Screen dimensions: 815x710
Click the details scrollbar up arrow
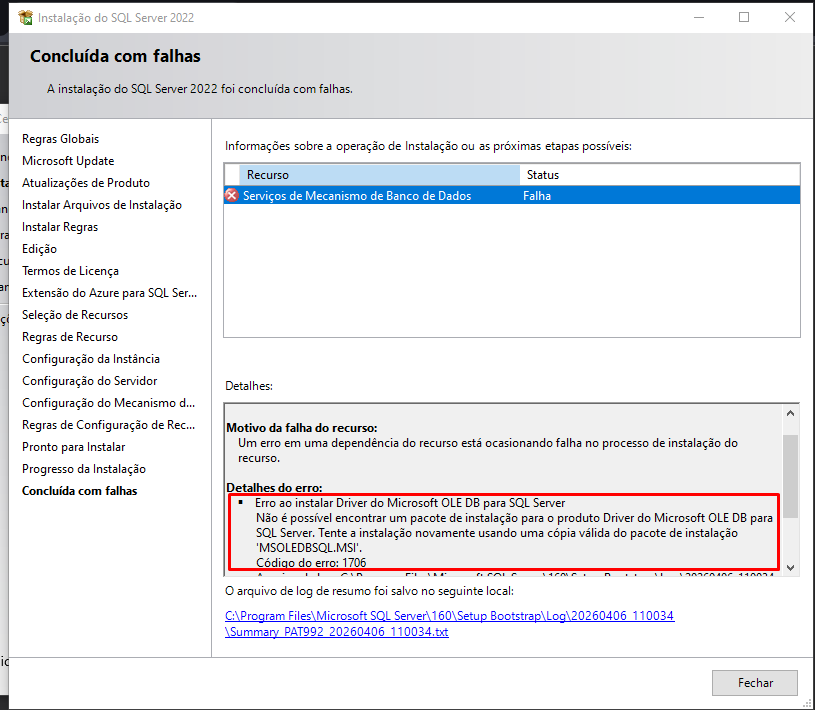(x=790, y=413)
